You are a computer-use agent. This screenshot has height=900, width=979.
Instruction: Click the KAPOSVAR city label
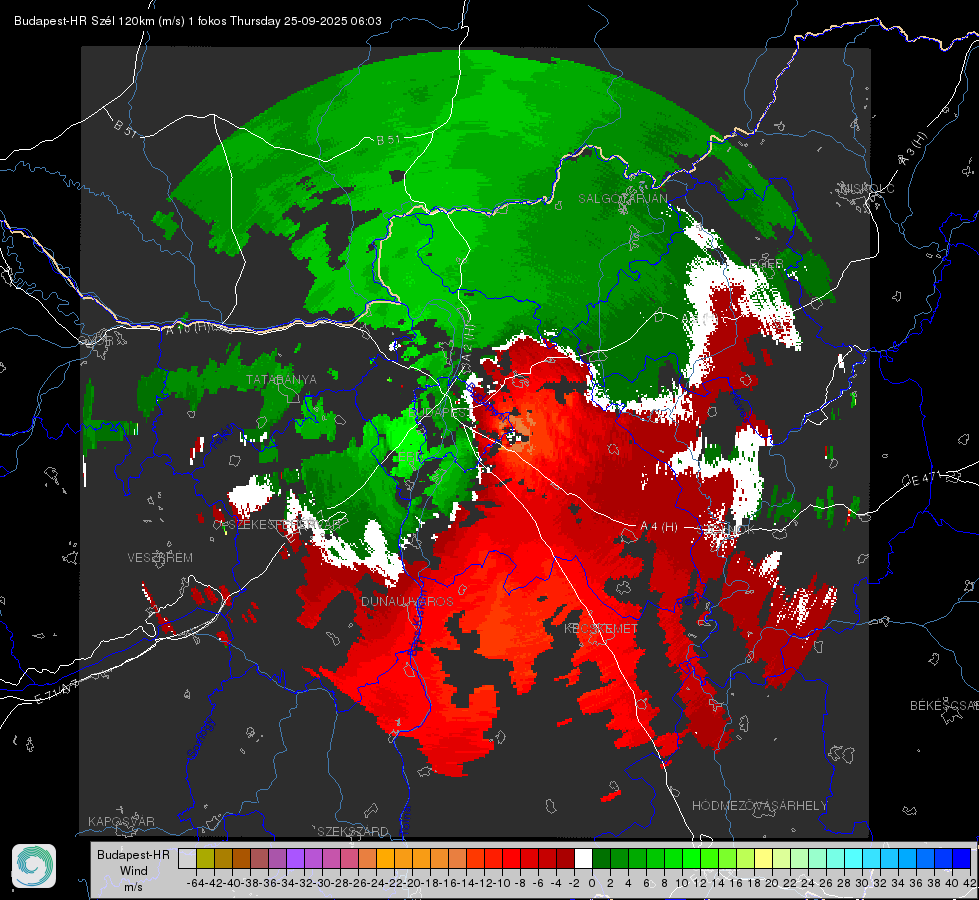coord(121,821)
